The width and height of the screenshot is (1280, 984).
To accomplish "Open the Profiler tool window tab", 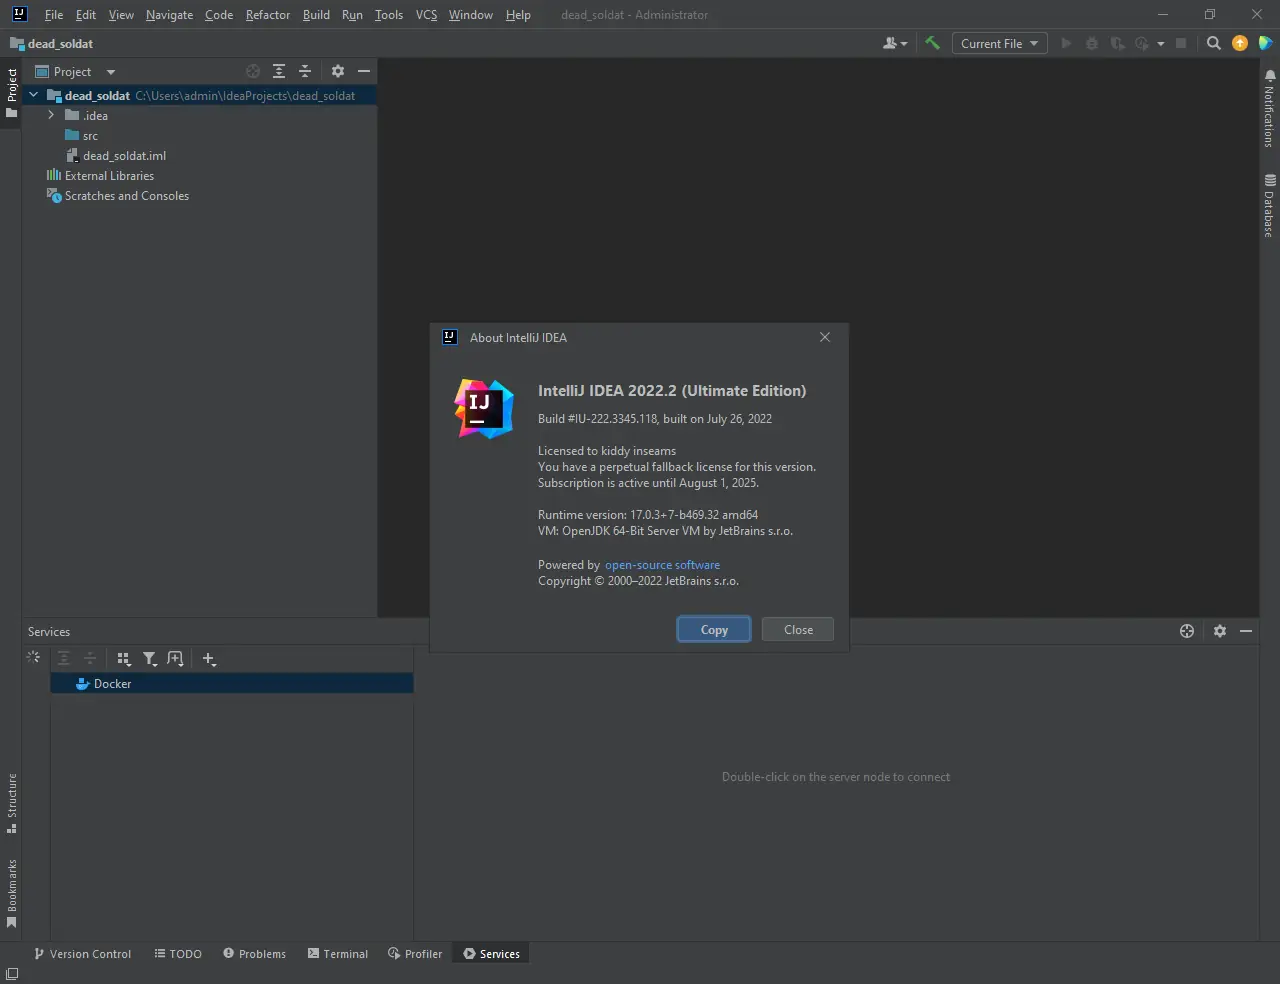I will tap(415, 954).
